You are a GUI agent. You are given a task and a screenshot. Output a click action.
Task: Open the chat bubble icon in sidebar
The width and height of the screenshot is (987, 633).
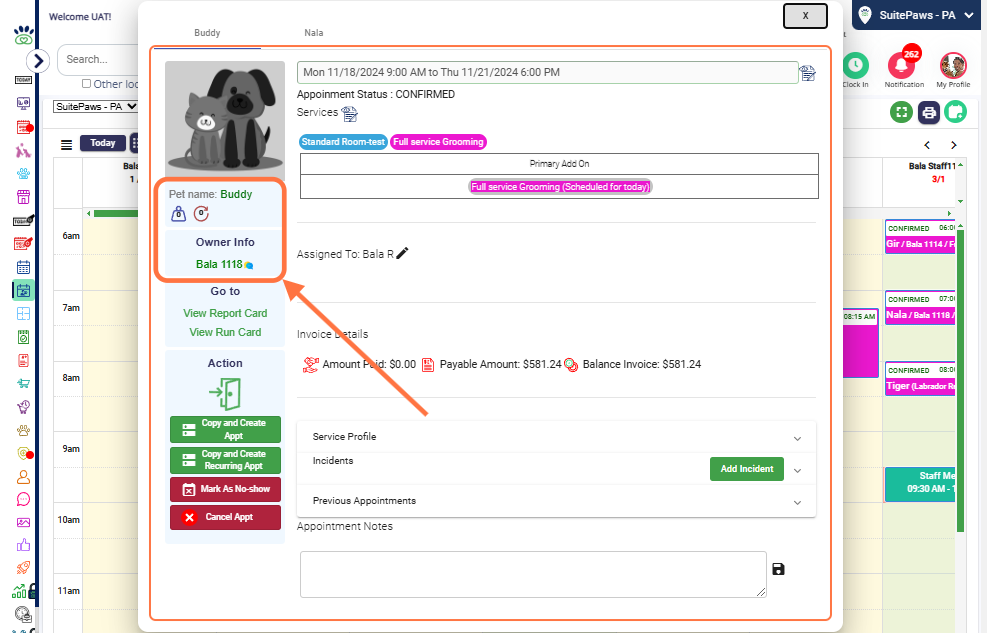23,500
